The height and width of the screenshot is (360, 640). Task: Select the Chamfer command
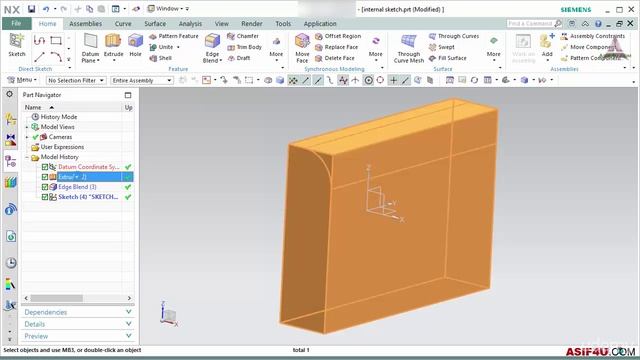coord(243,36)
